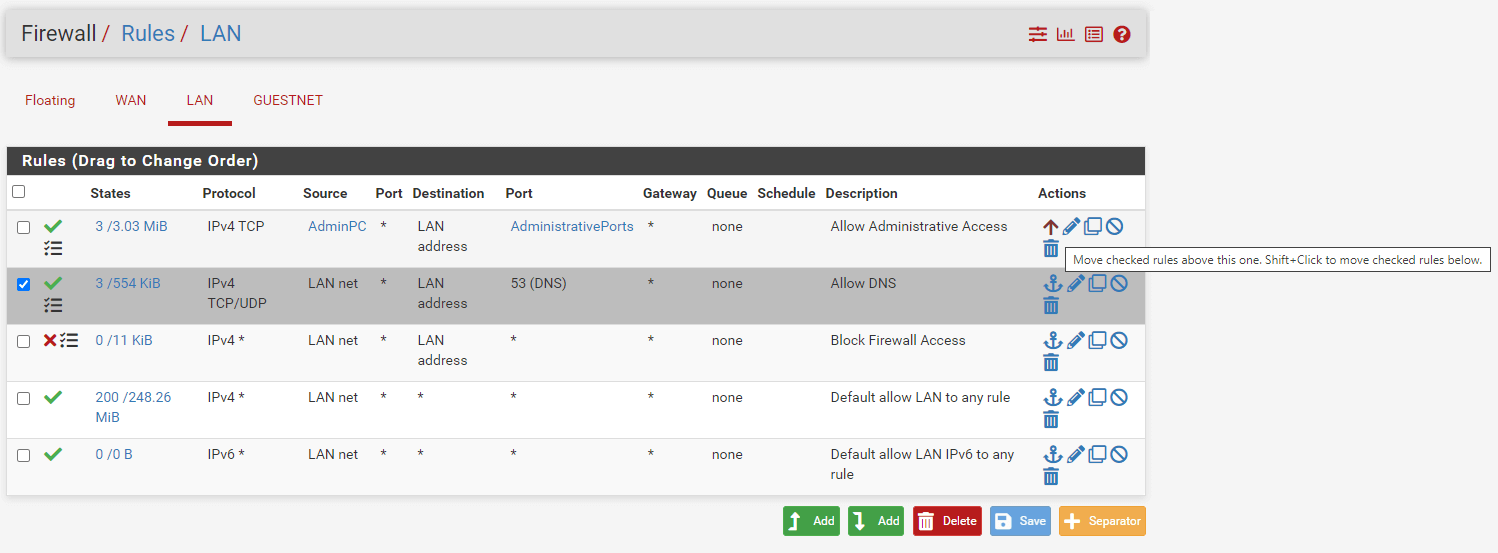Check the Default allow LAN to any rule checkbox
1498x553 pixels.
pos(24,399)
